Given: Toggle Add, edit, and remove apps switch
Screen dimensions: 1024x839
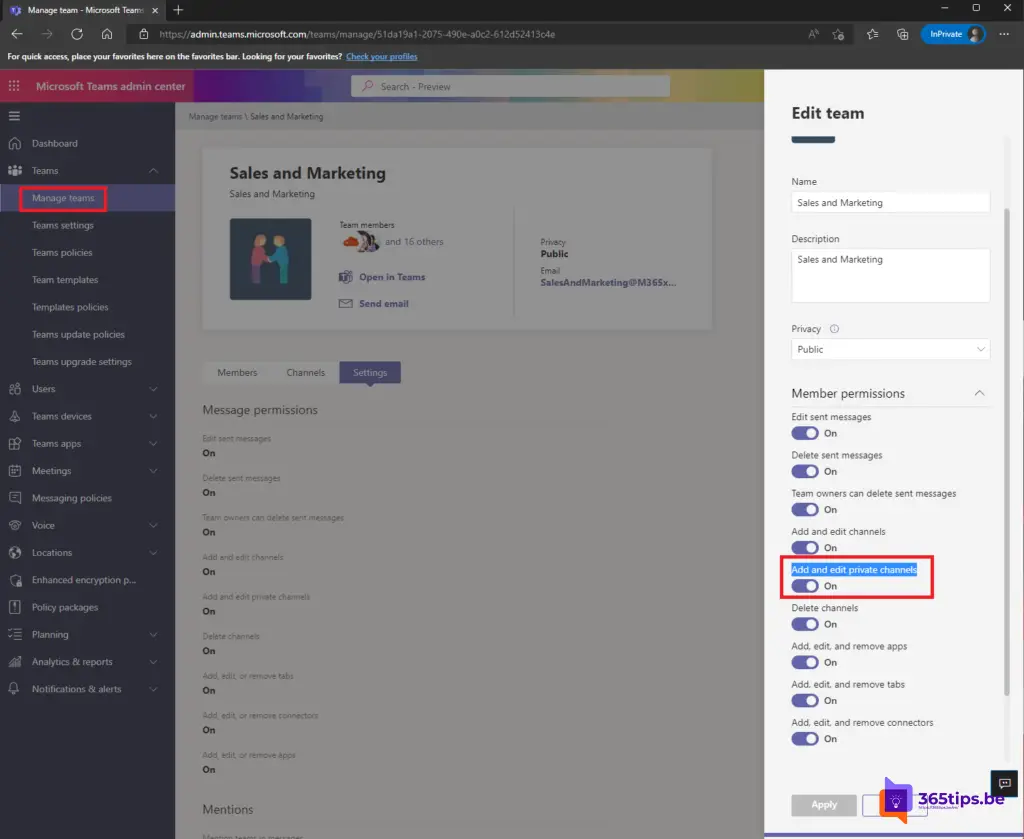Looking at the screenshot, I should click(805, 662).
